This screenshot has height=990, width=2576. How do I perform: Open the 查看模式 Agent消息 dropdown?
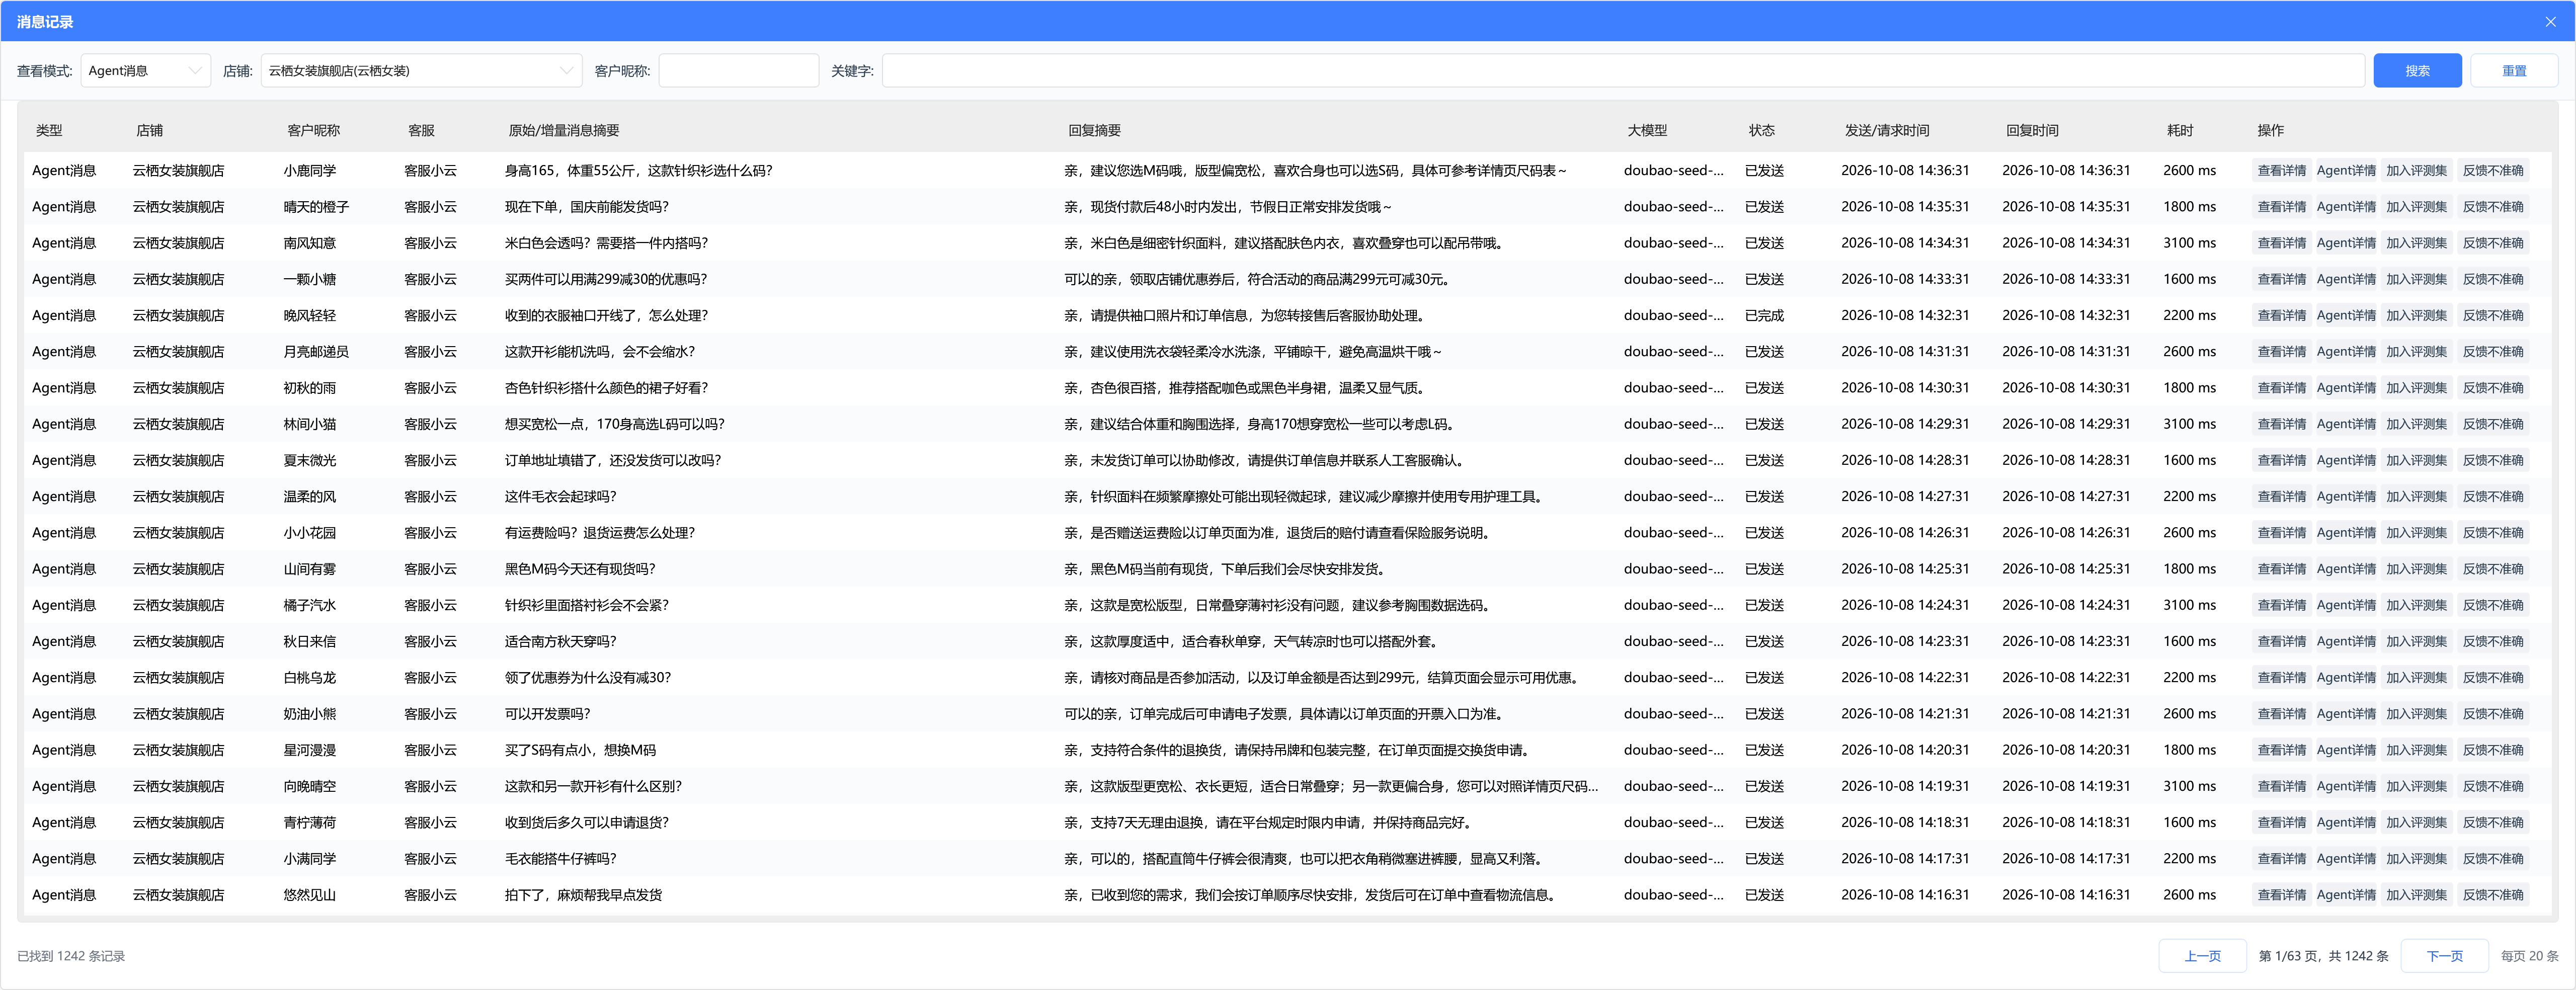point(146,71)
